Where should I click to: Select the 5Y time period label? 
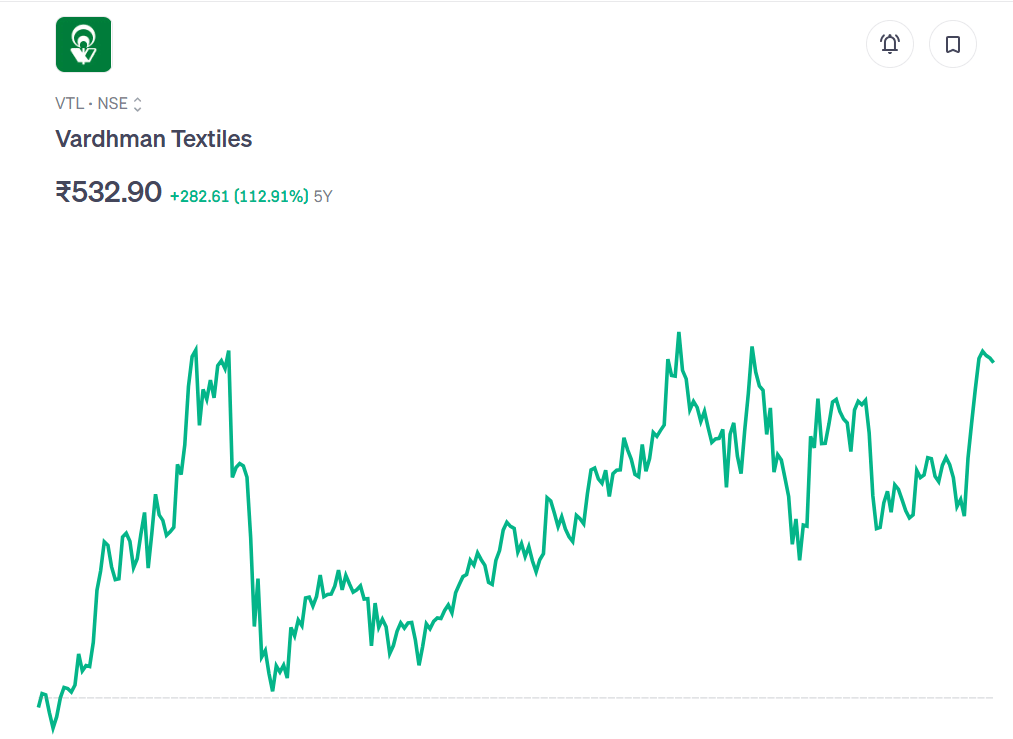coord(323,197)
